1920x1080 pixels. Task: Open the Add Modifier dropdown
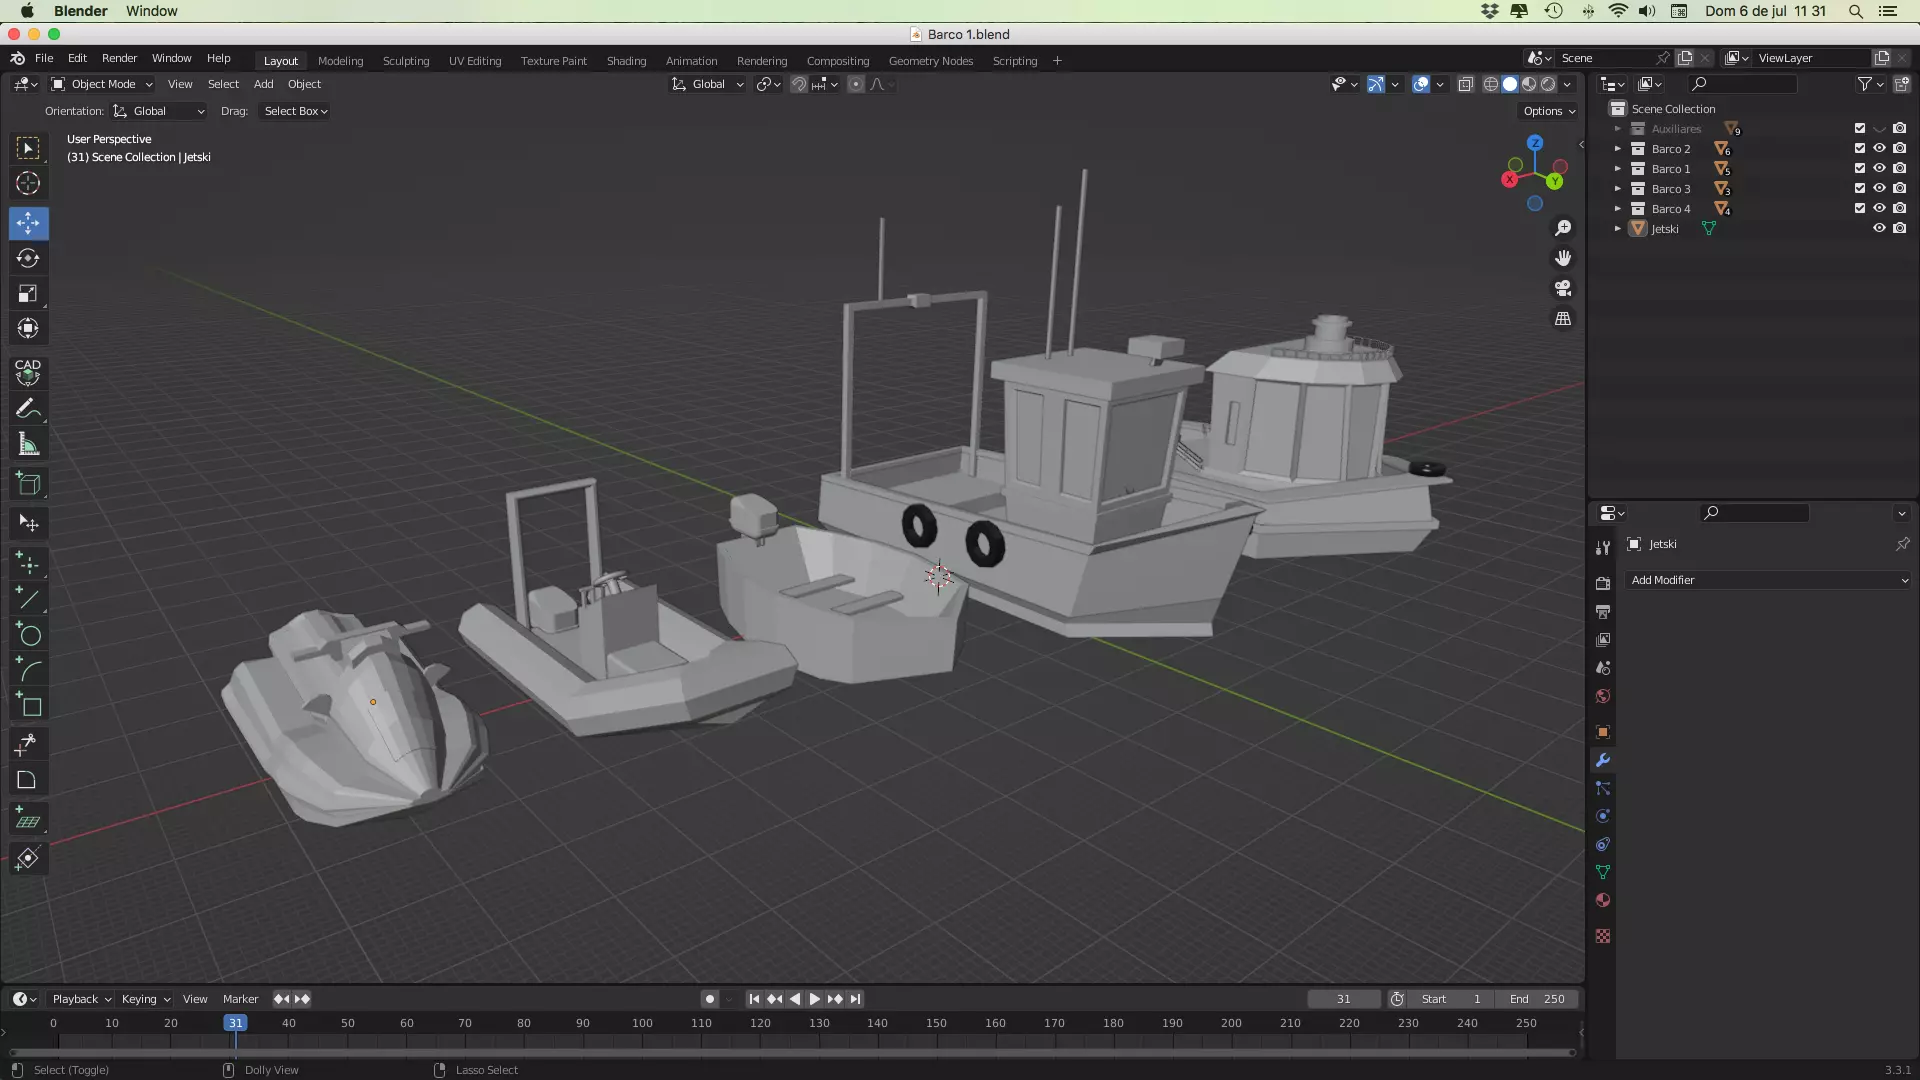click(1768, 580)
